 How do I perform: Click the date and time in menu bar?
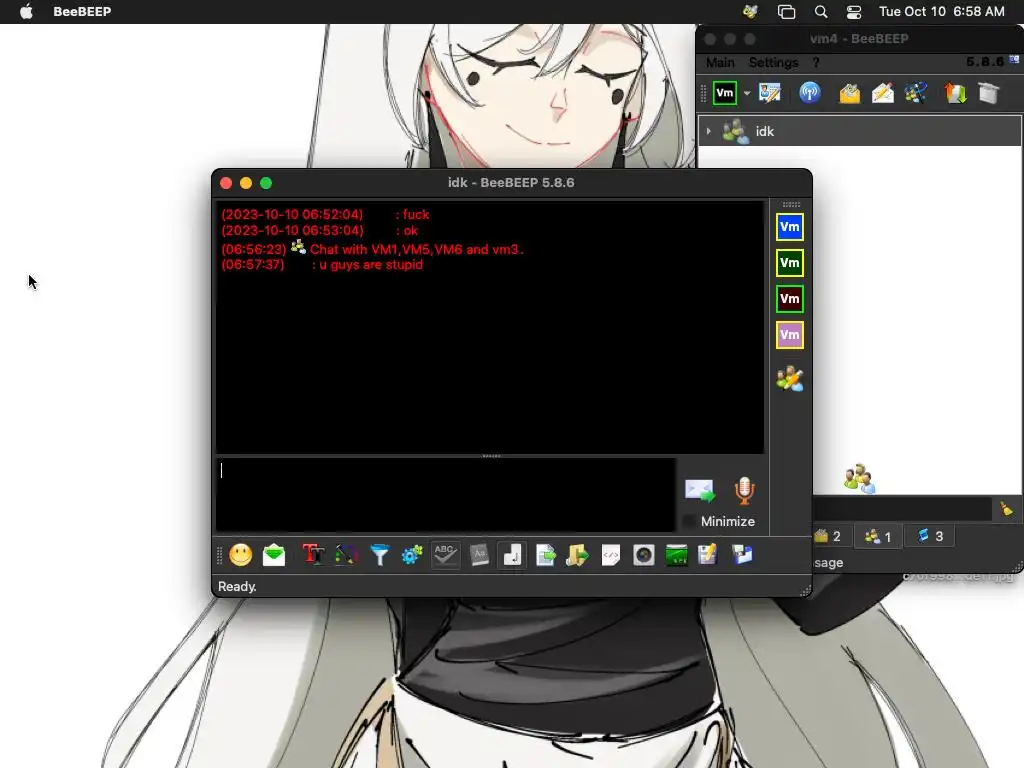pyautogui.click(x=941, y=11)
